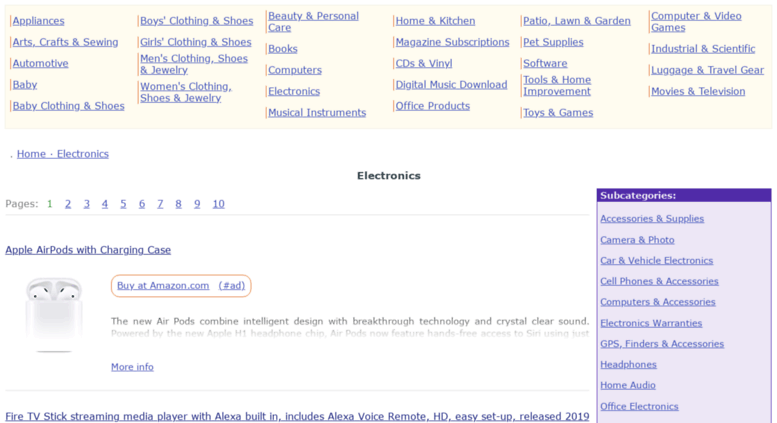Open Men's Clothing, Shoes & Jewelry
The width and height of the screenshot is (777, 423).
pos(194,64)
